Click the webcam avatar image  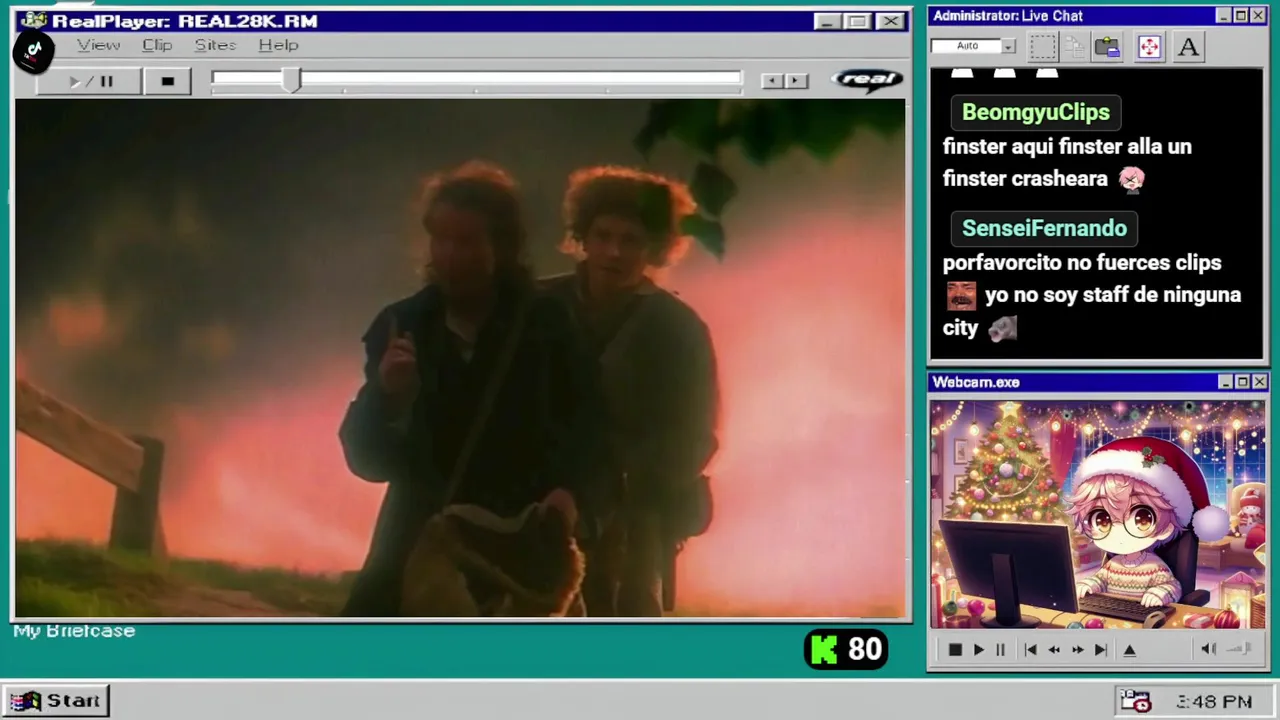(x=1097, y=515)
